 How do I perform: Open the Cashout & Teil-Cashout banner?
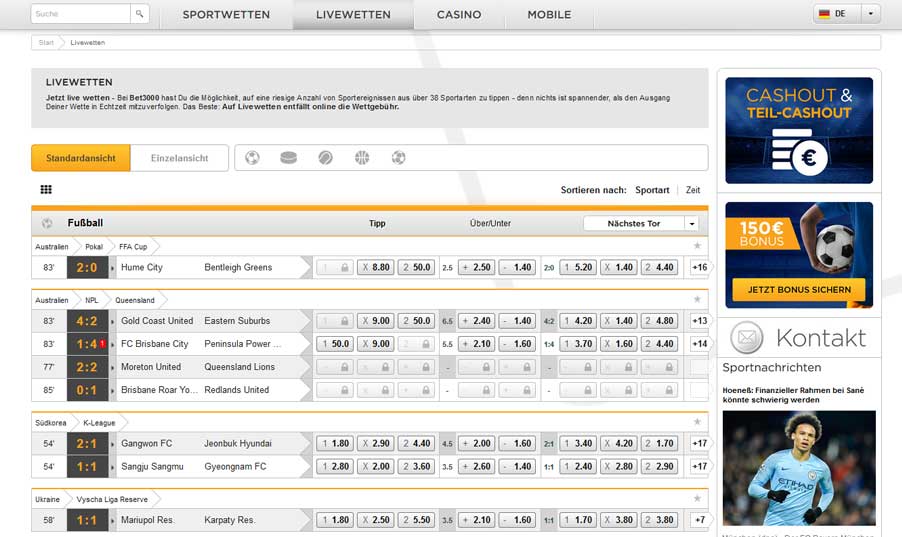[x=799, y=131]
